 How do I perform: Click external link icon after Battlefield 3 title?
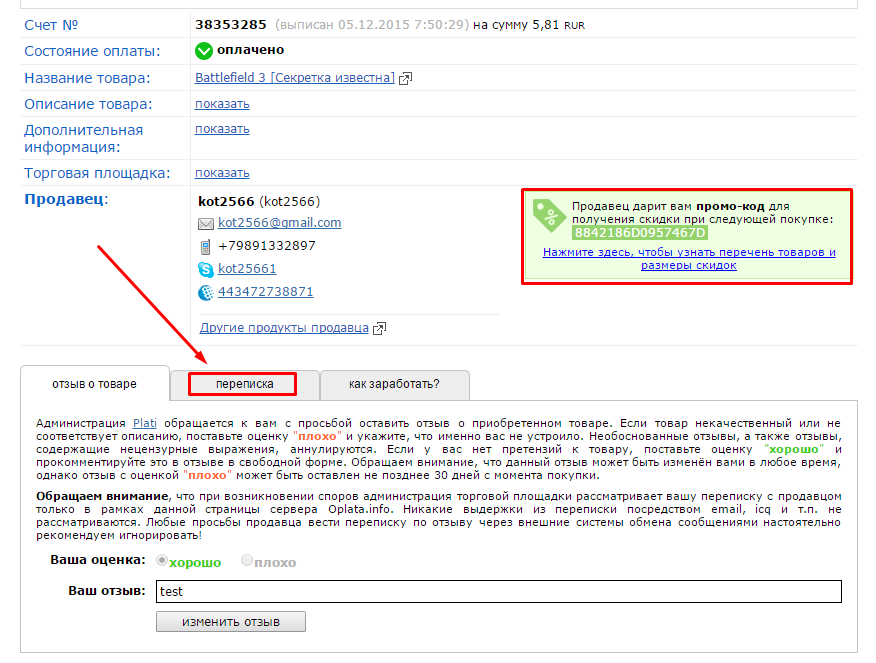(406, 78)
